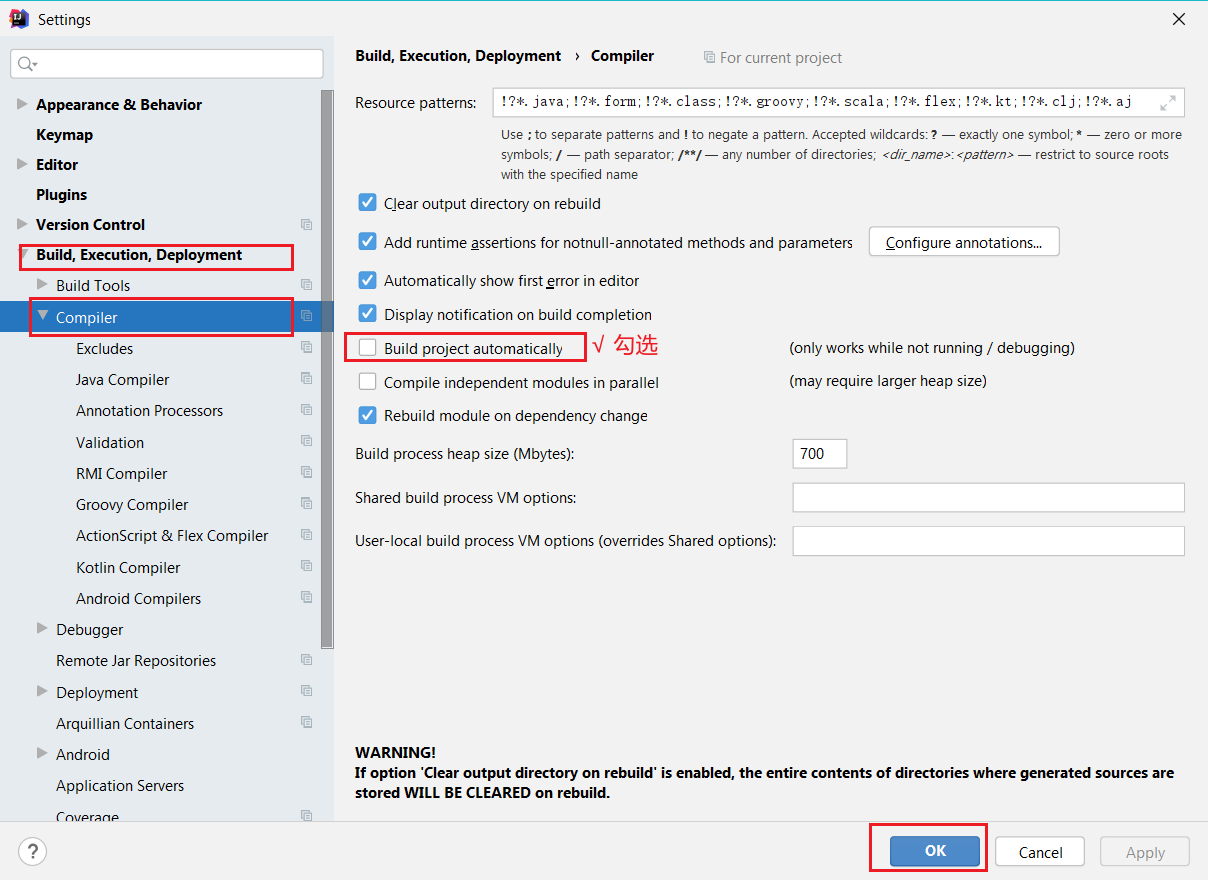
Task: Select RMI Compiler settings page
Action: (x=121, y=473)
